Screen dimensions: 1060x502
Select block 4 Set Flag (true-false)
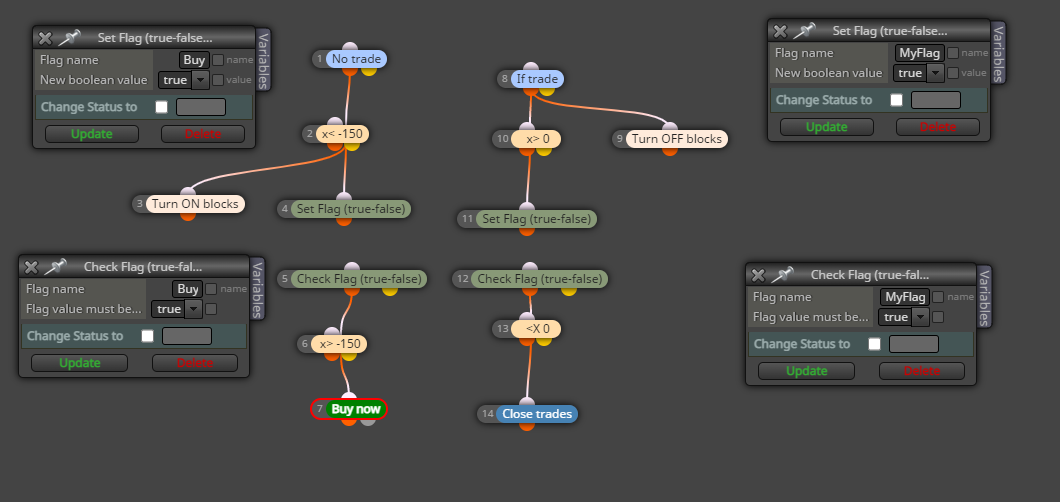[x=351, y=209]
